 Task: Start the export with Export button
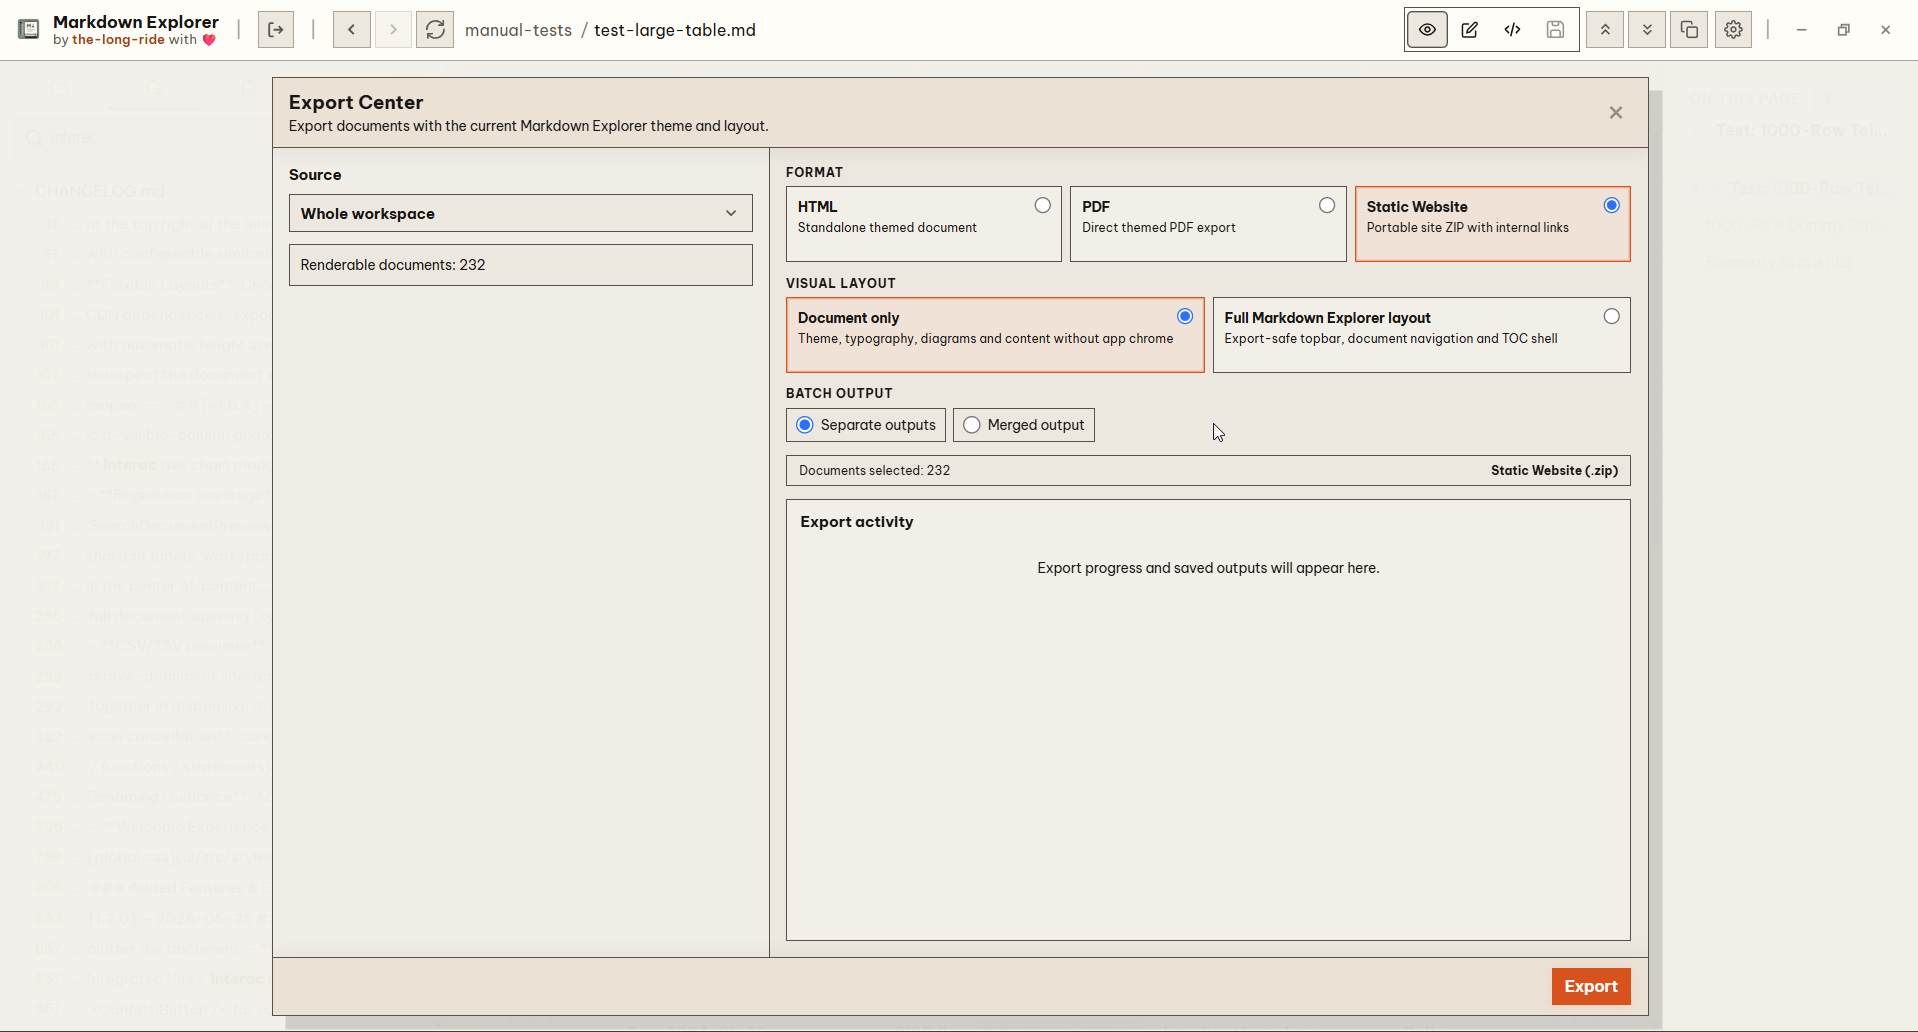tap(1591, 986)
